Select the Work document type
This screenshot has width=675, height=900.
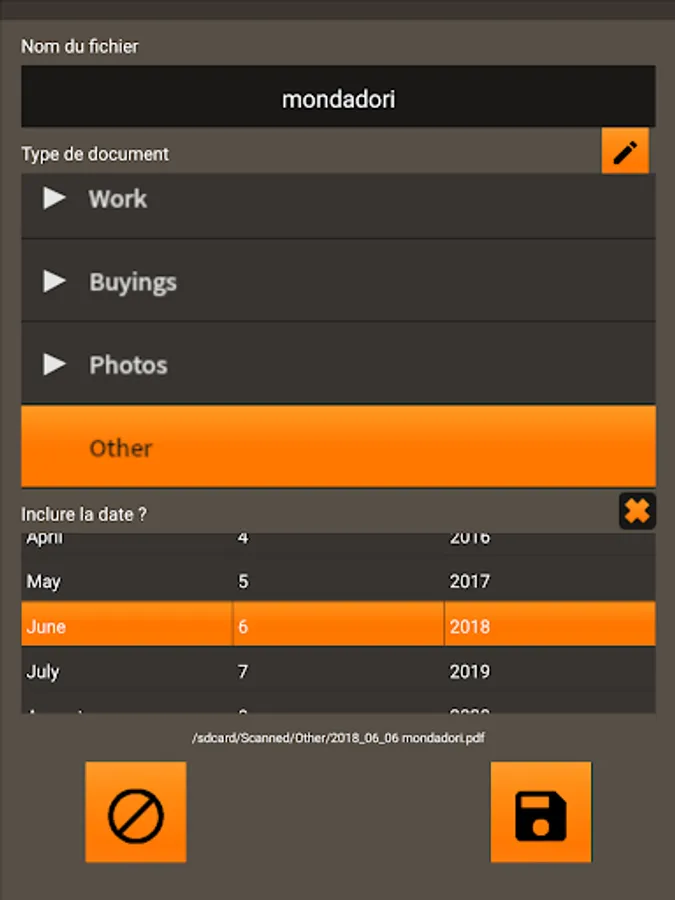118,198
